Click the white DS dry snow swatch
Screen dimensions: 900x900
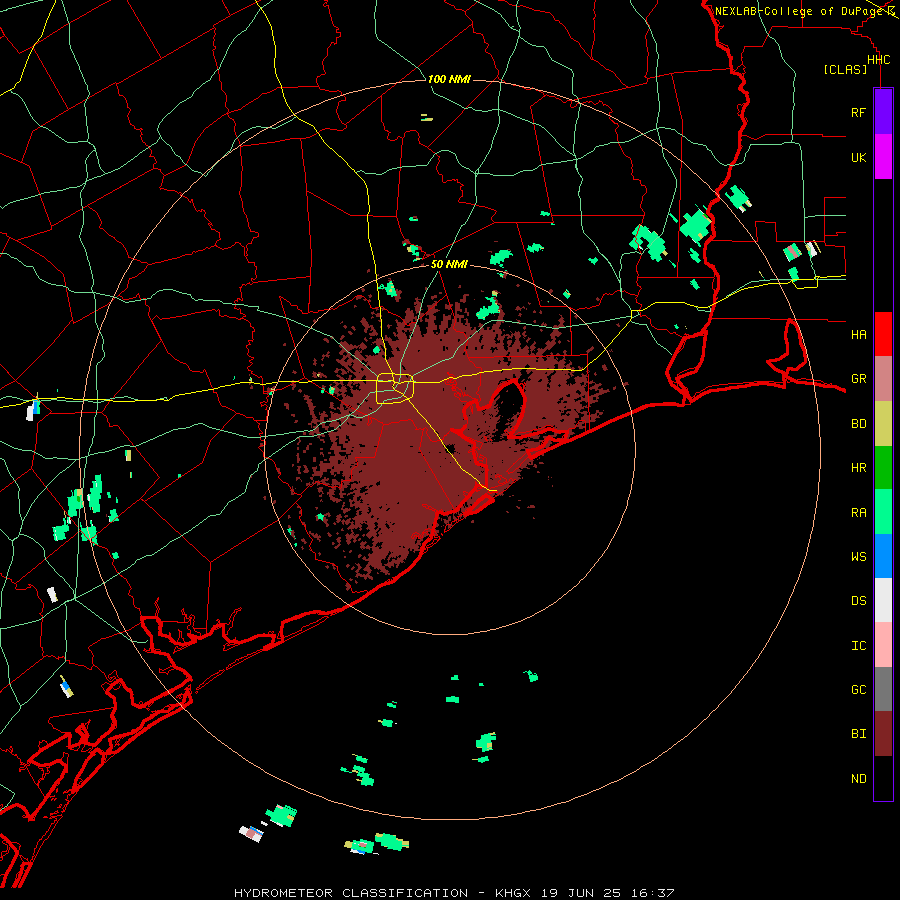[883, 600]
